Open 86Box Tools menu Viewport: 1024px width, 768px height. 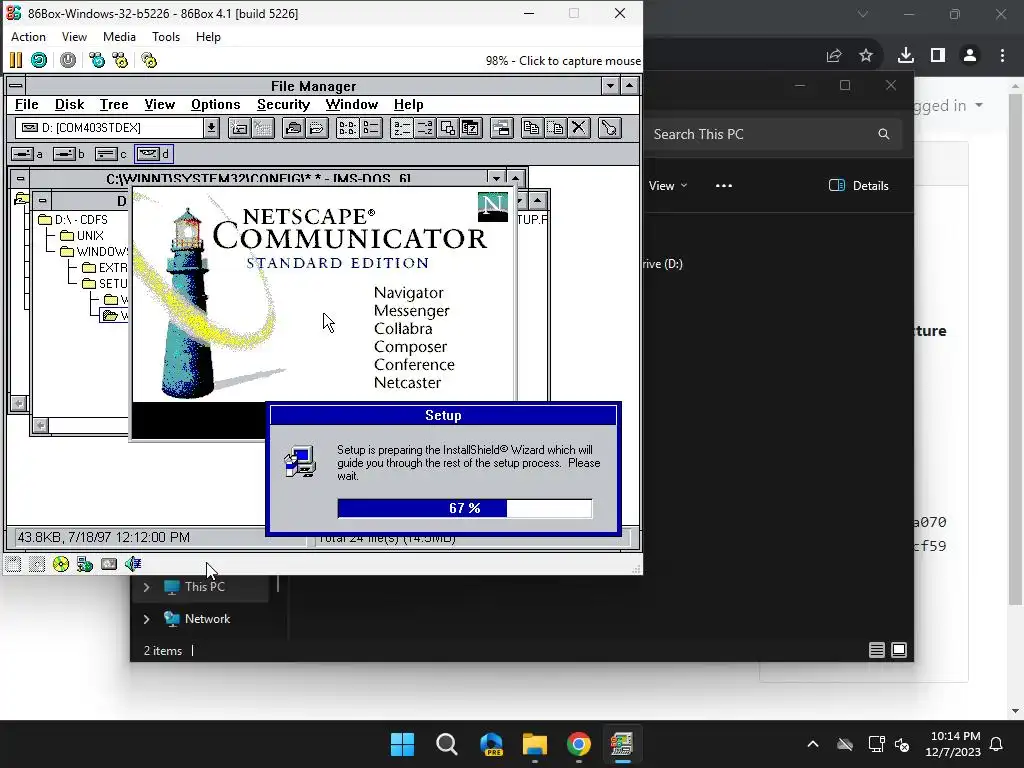[x=166, y=37]
